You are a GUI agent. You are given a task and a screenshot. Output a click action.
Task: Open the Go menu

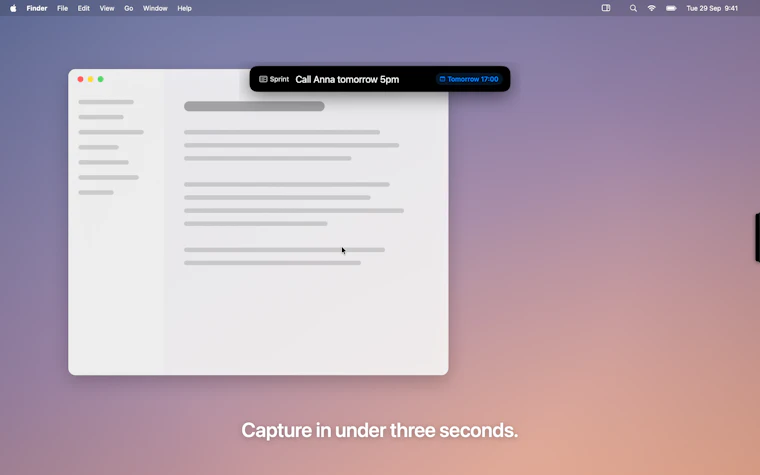pos(128,8)
